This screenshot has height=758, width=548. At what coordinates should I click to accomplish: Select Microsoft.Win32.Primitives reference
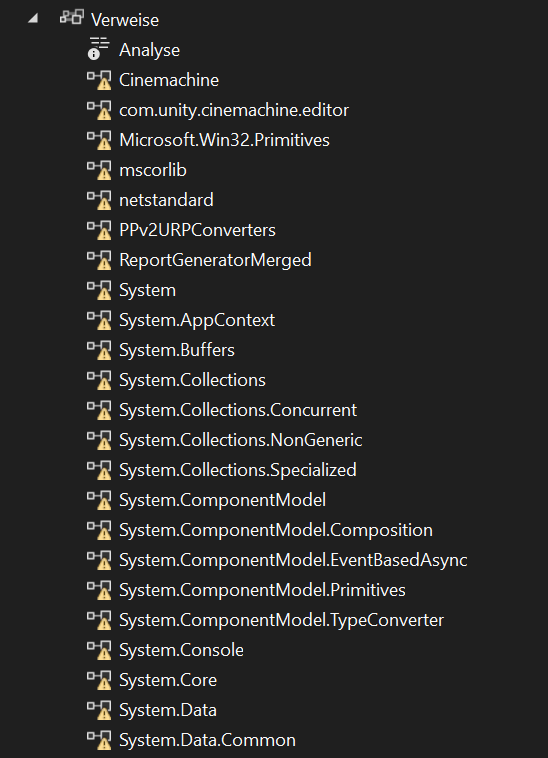224,140
